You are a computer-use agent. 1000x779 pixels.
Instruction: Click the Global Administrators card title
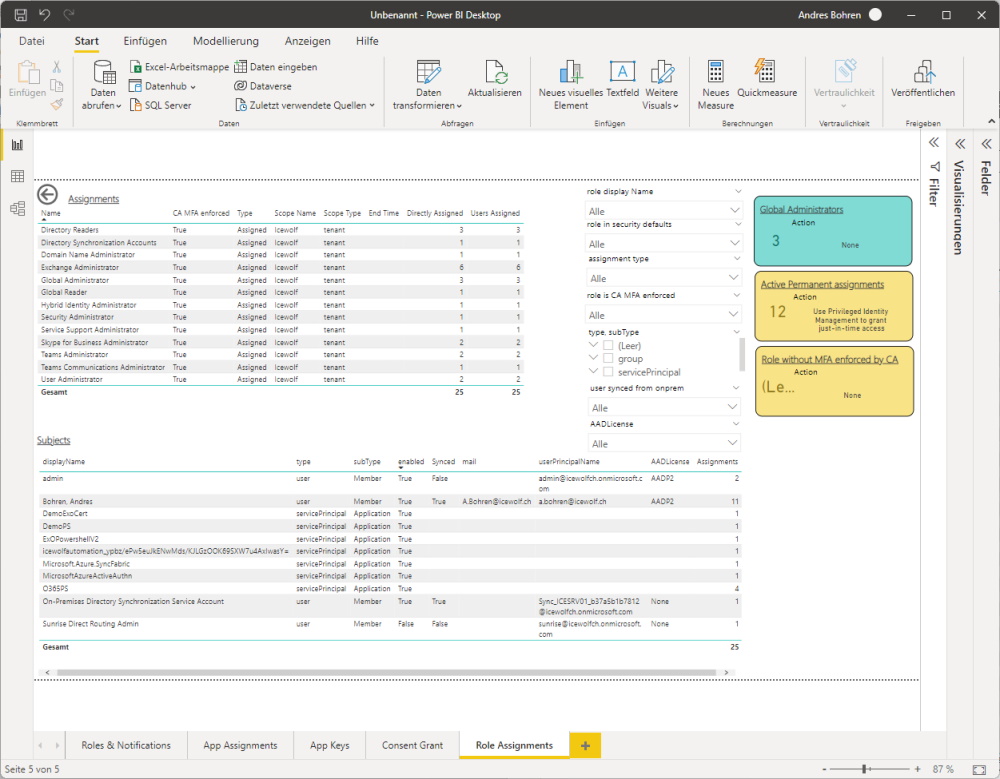801,209
